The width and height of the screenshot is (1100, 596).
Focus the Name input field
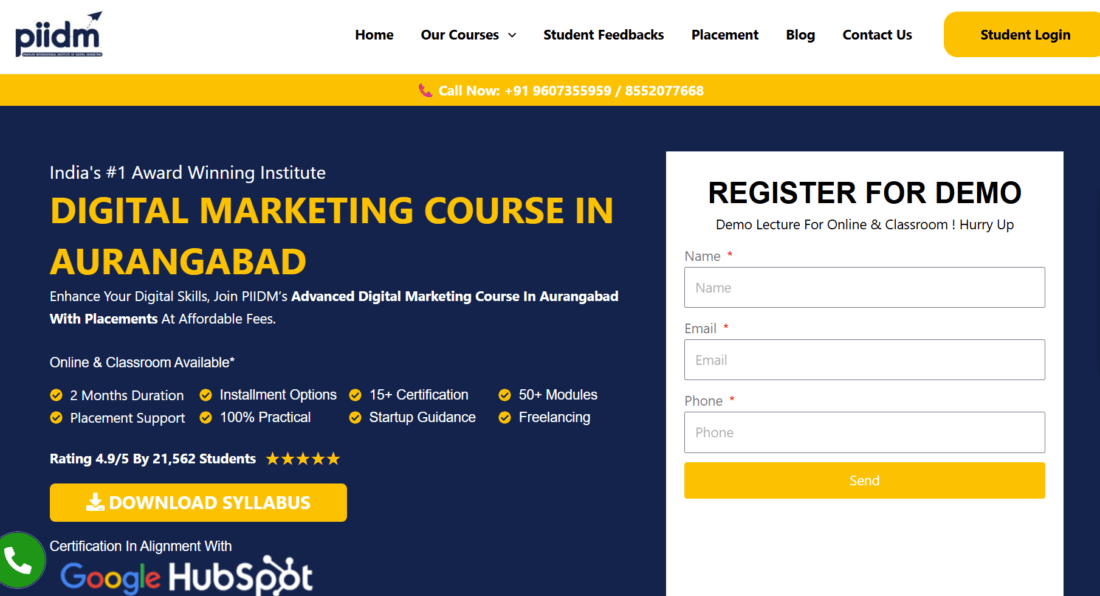coord(864,287)
